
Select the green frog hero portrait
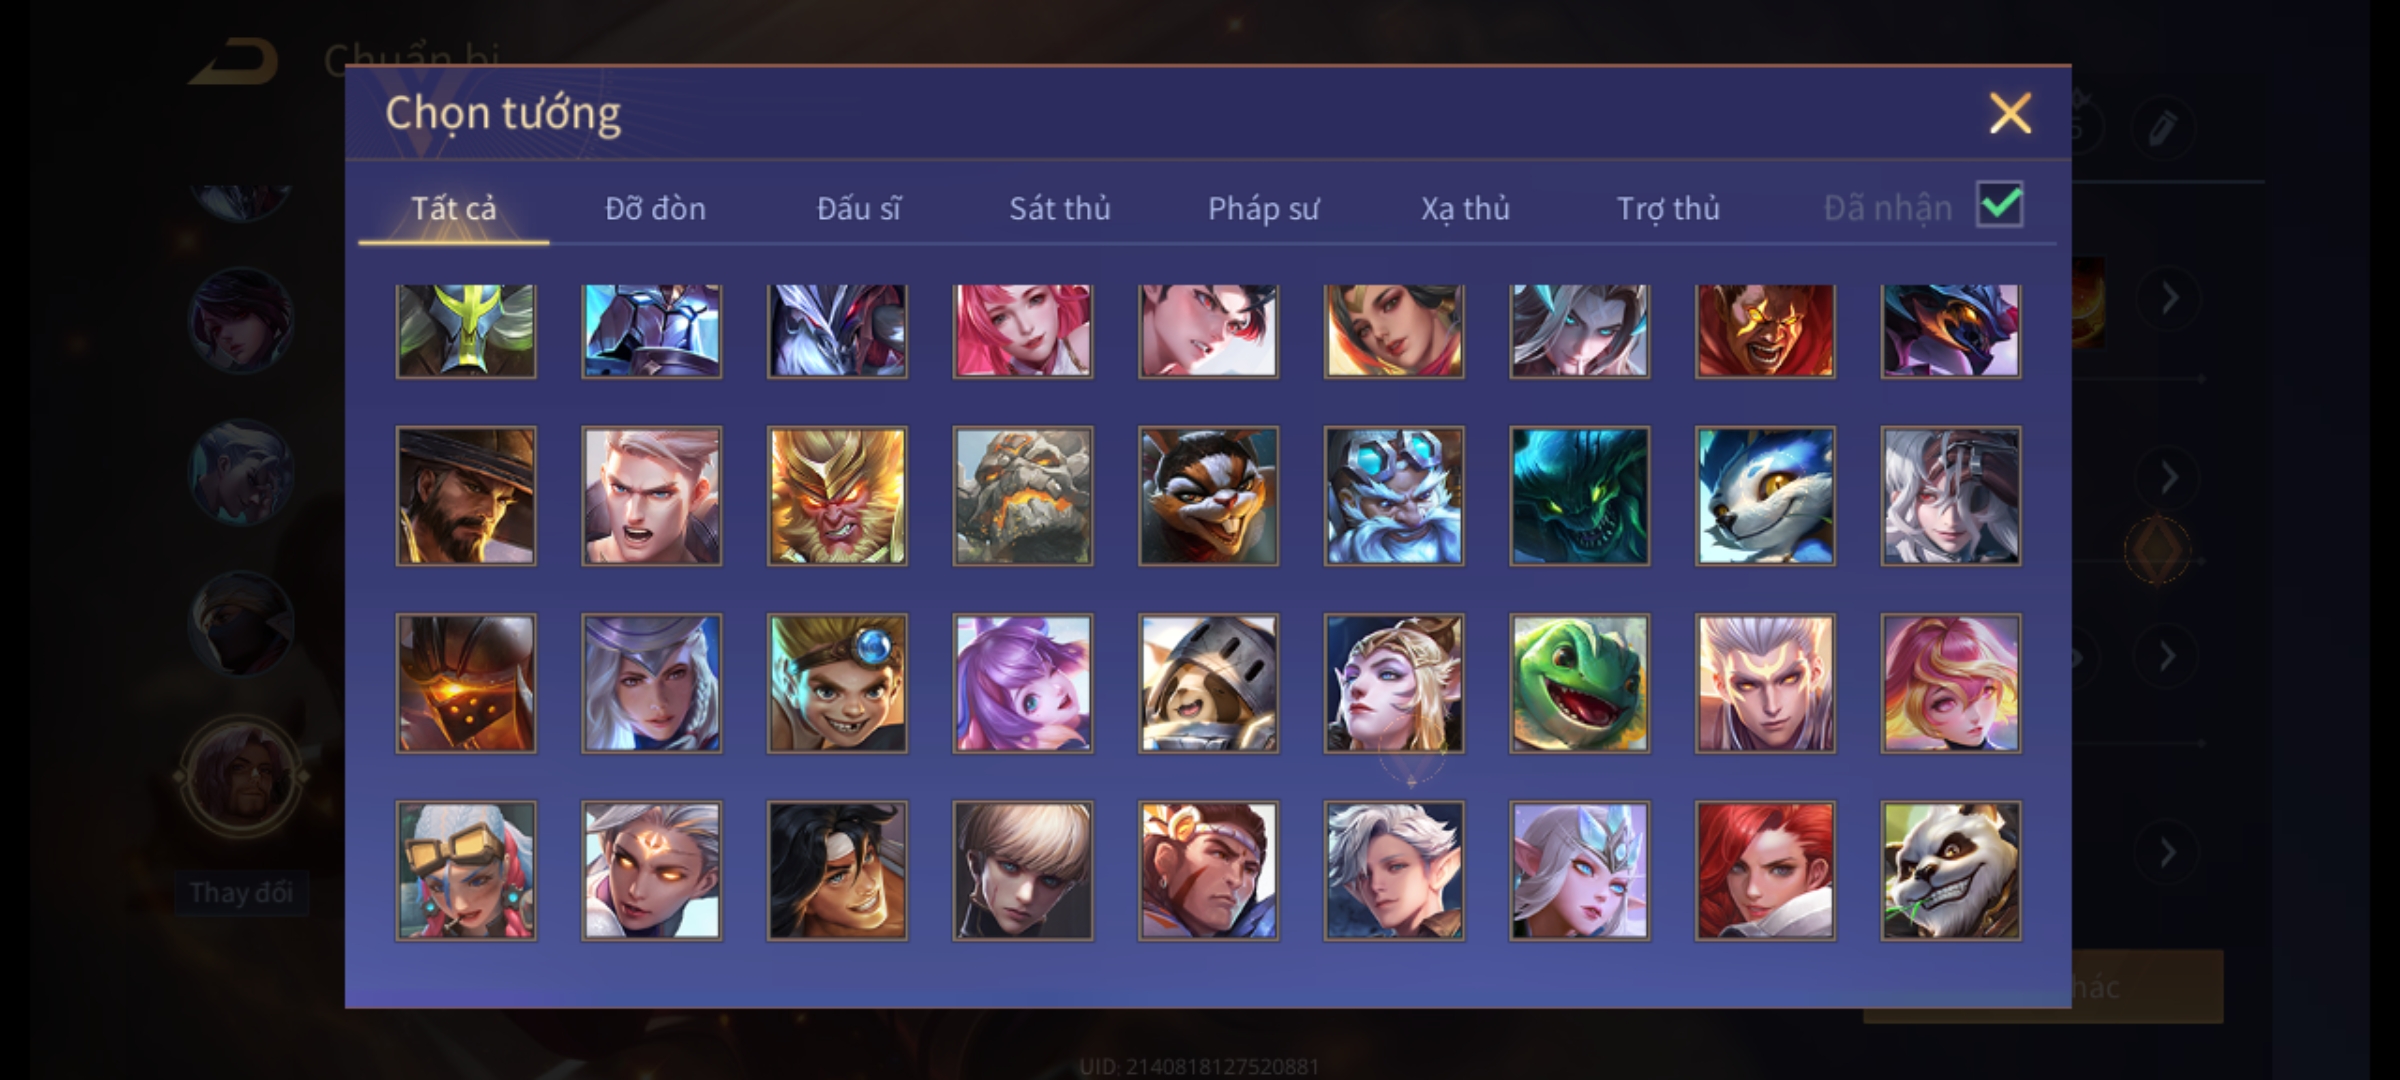tap(1580, 683)
